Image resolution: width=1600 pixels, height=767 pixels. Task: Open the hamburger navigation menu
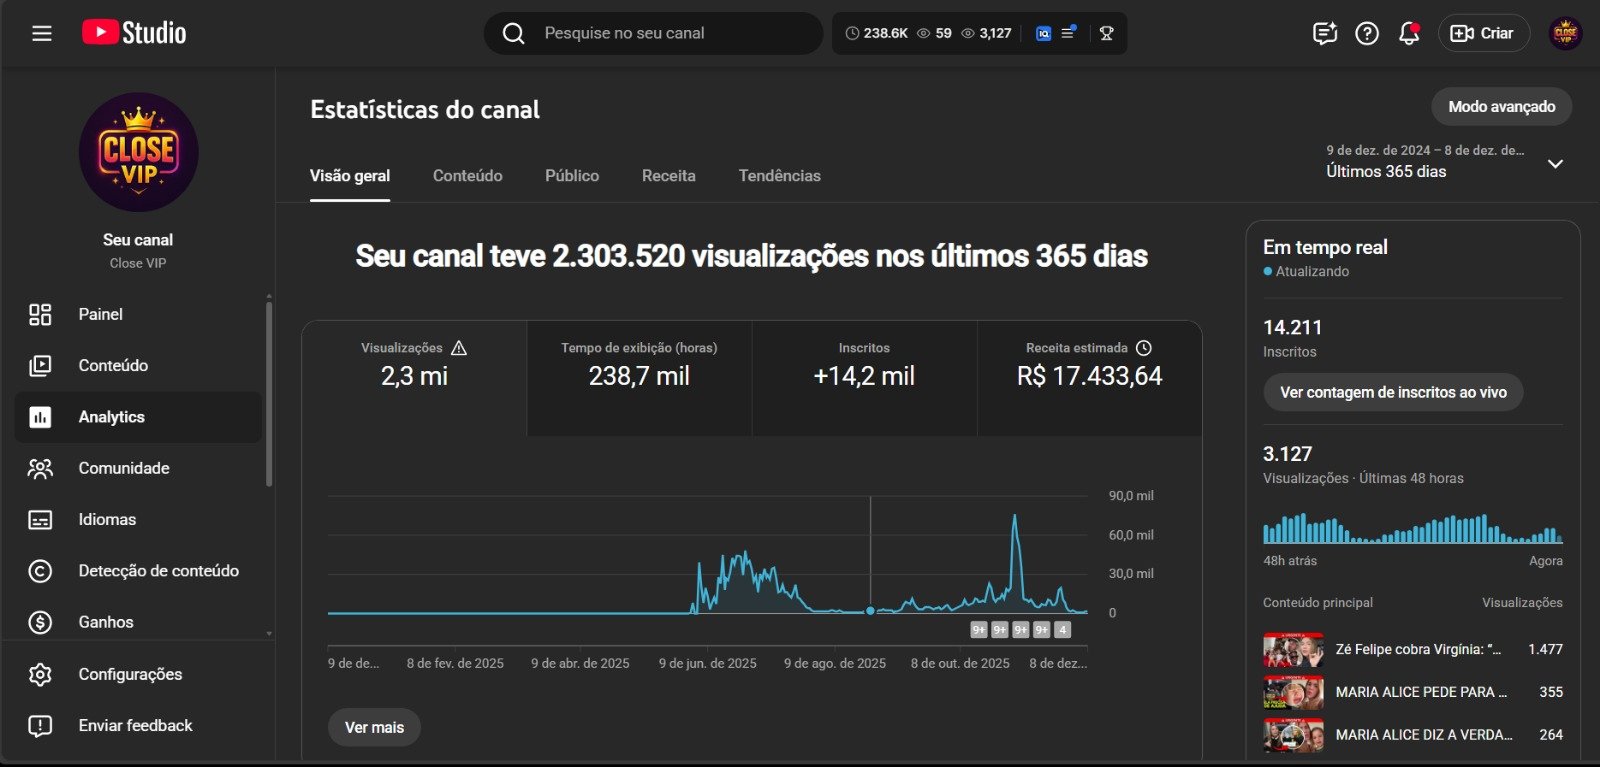click(41, 33)
